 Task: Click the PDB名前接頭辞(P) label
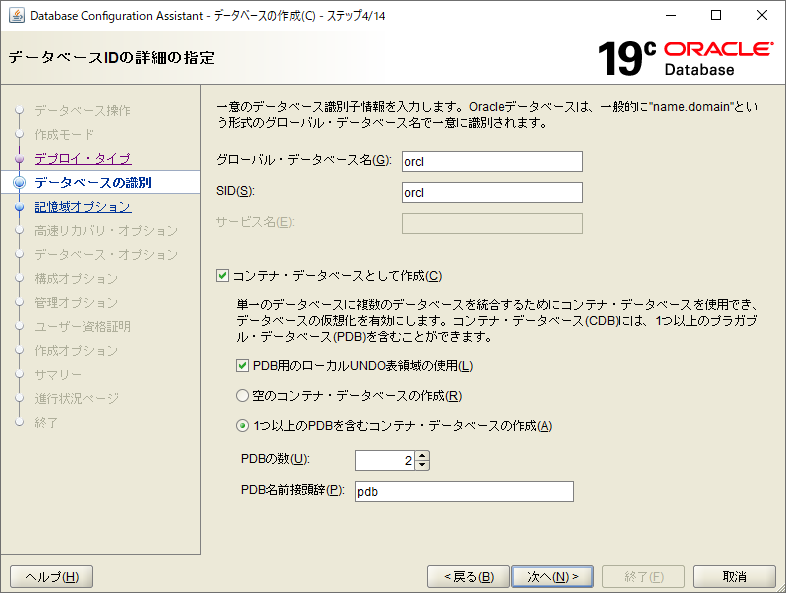point(293,490)
